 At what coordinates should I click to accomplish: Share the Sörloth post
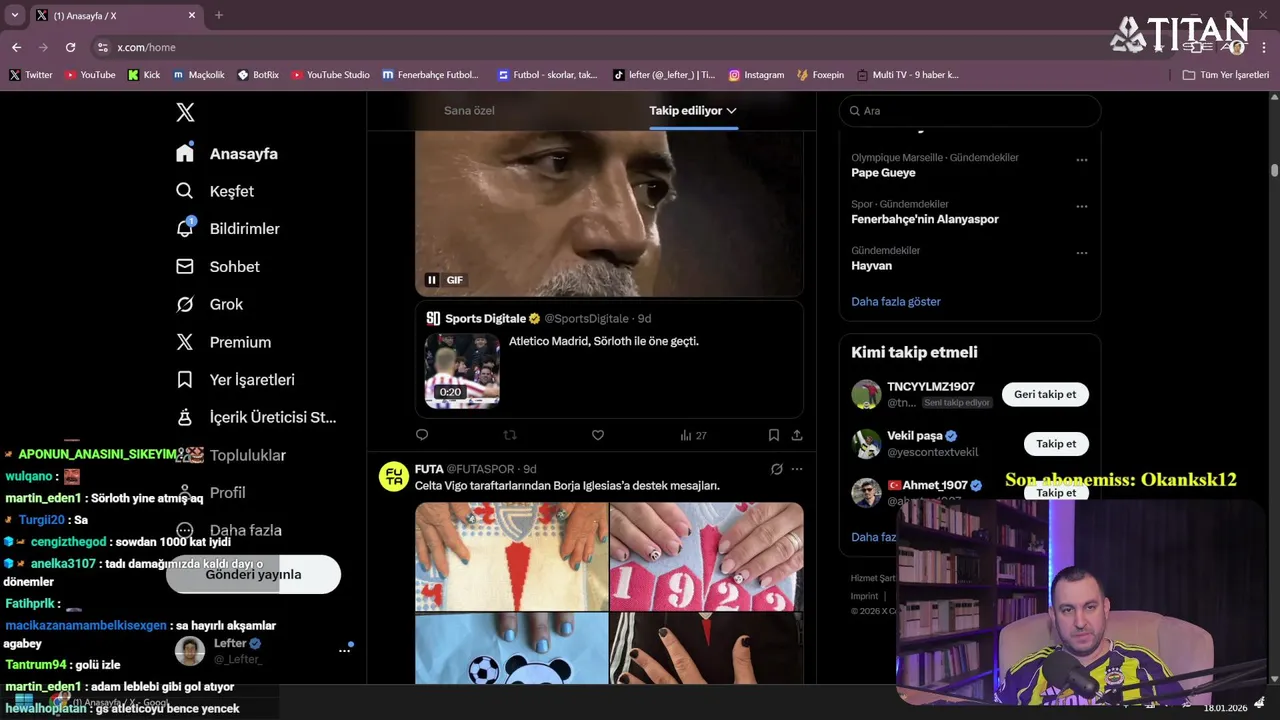(x=797, y=435)
